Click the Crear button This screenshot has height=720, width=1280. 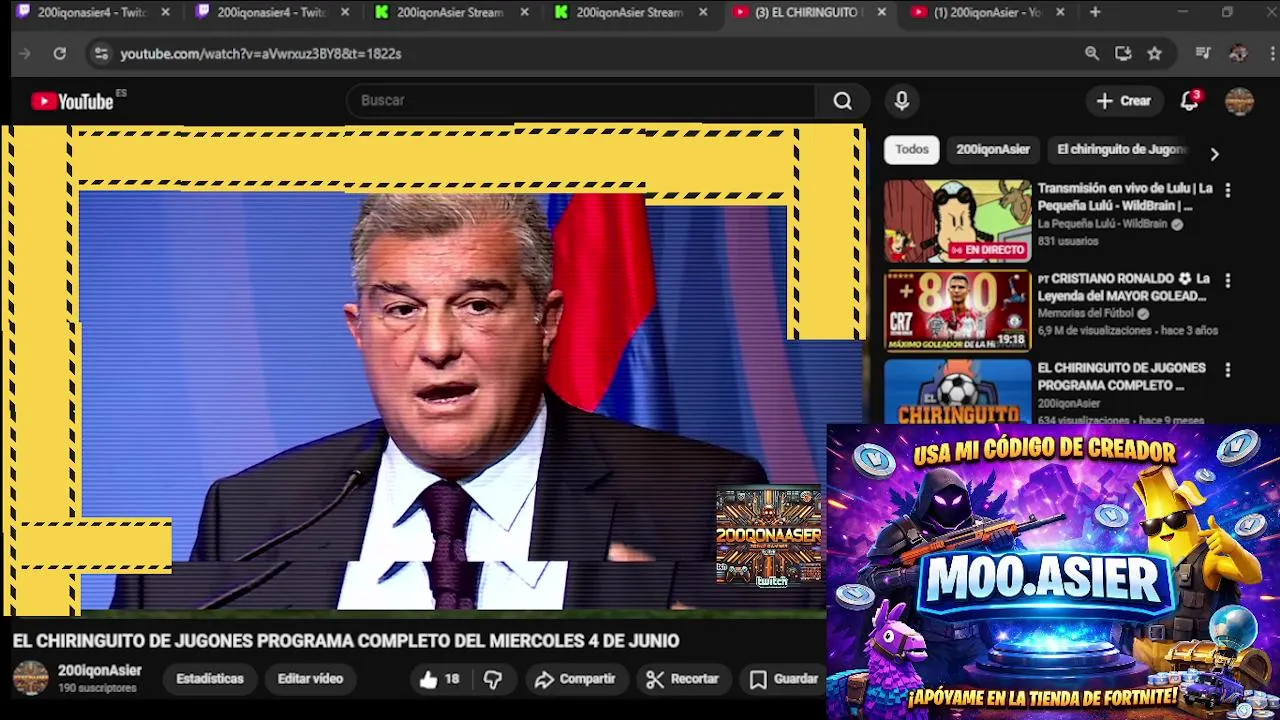tap(1124, 101)
